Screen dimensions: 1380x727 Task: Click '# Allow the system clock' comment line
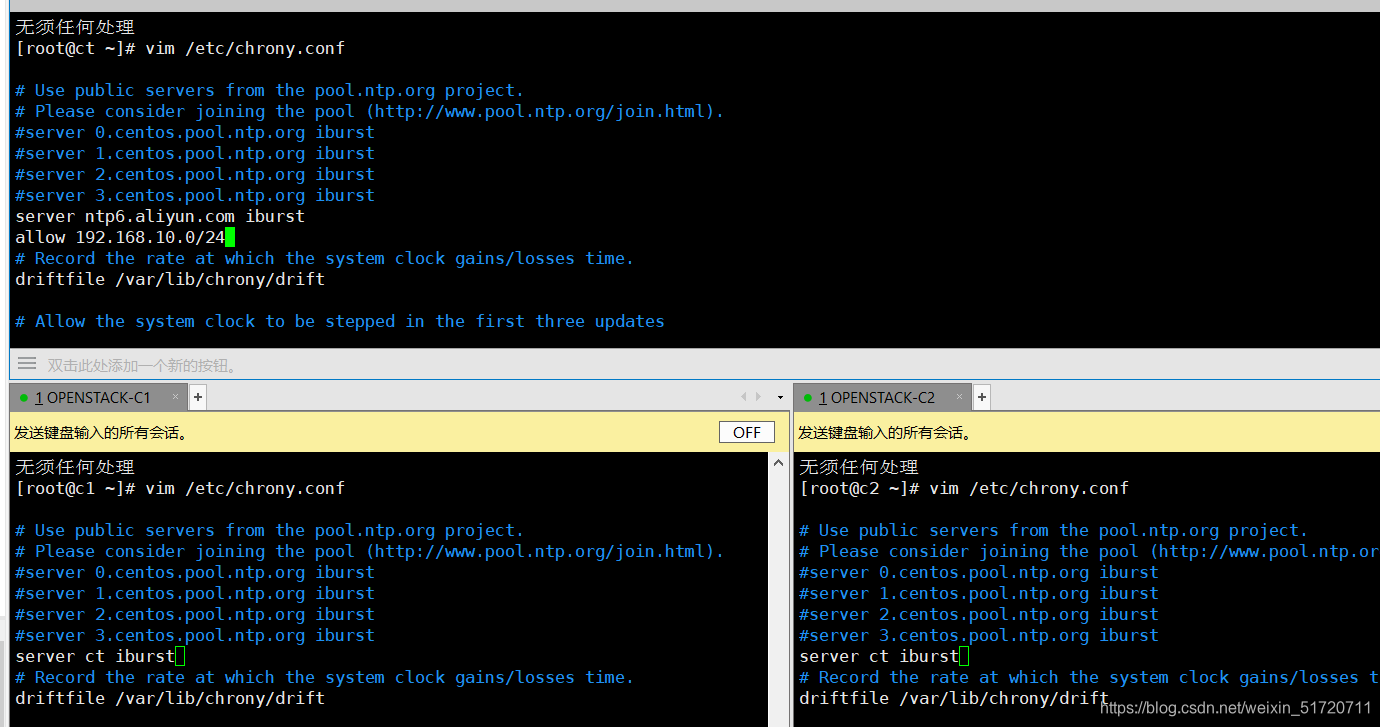(x=340, y=321)
